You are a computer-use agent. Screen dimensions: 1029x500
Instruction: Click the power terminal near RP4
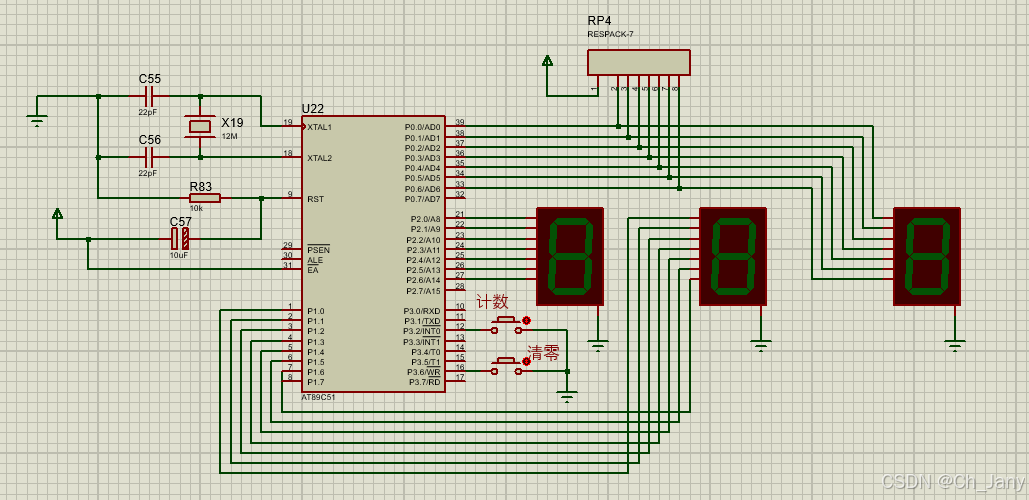tap(547, 62)
